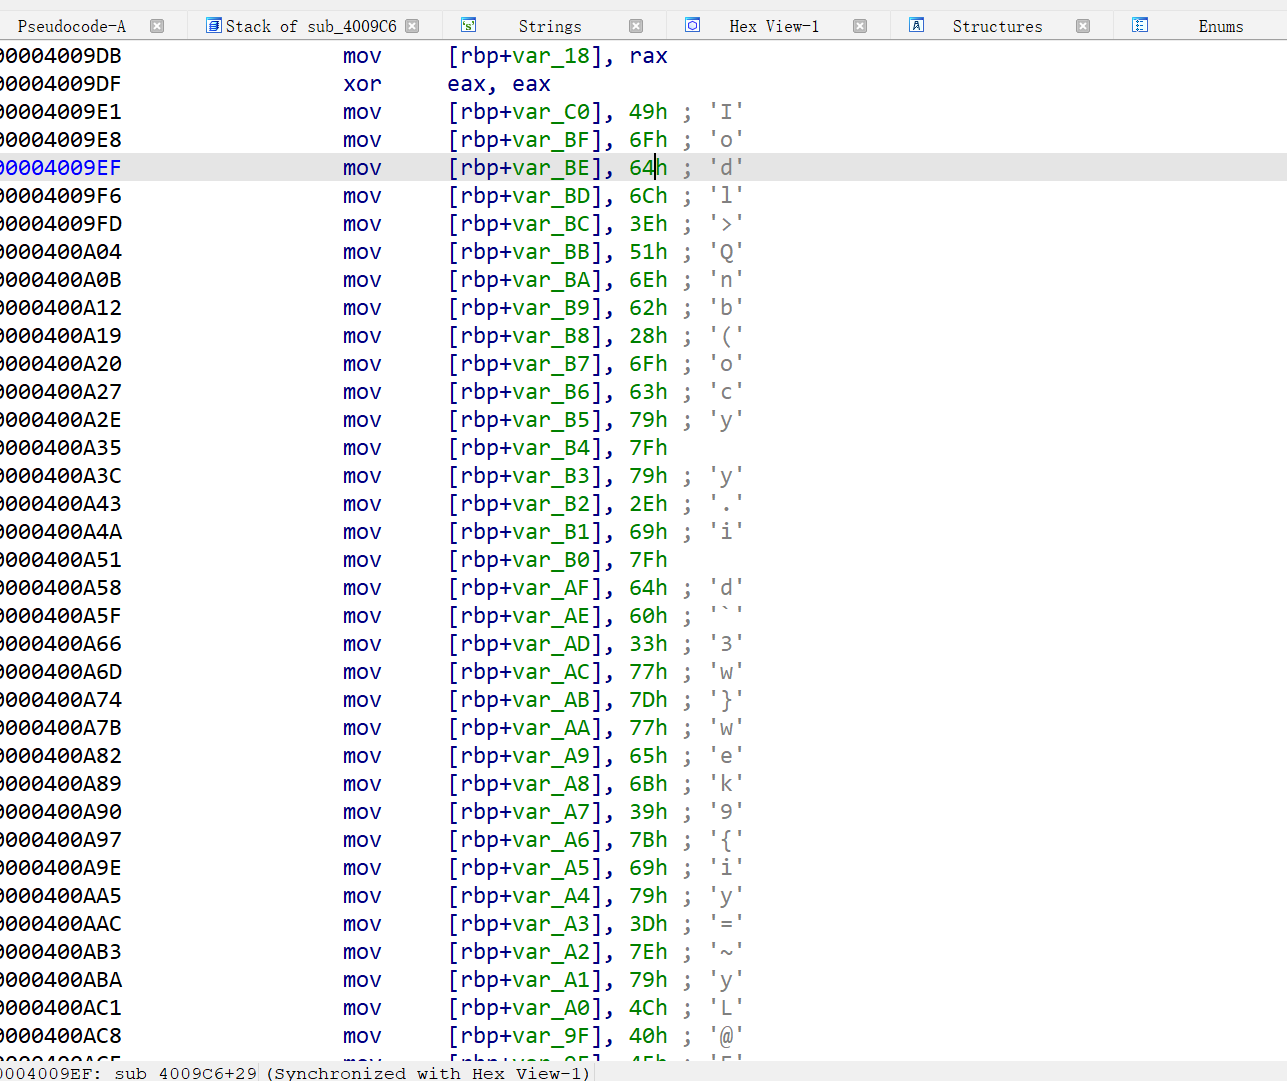Click address 400A12
The height and width of the screenshot is (1081, 1287).
point(61,308)
